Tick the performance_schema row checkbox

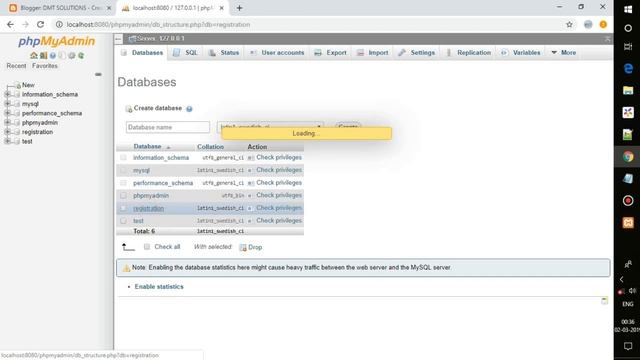coord(123,183)
